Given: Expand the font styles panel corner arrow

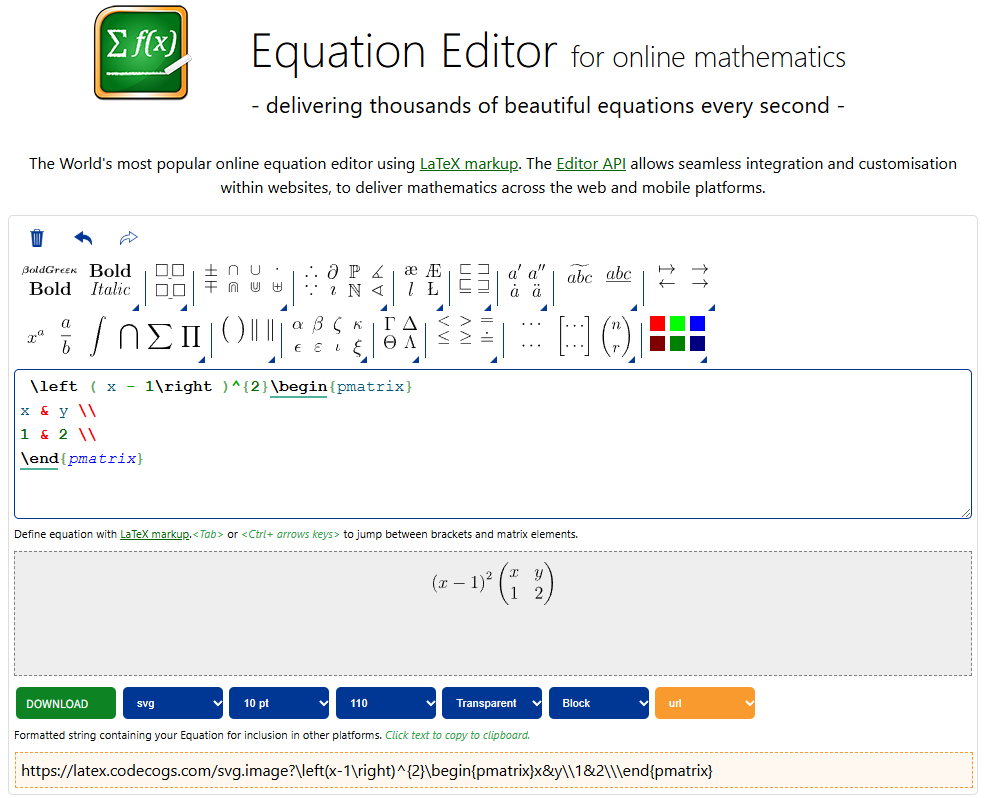Looking at the screenshot, I should click(x=136, y=307).
